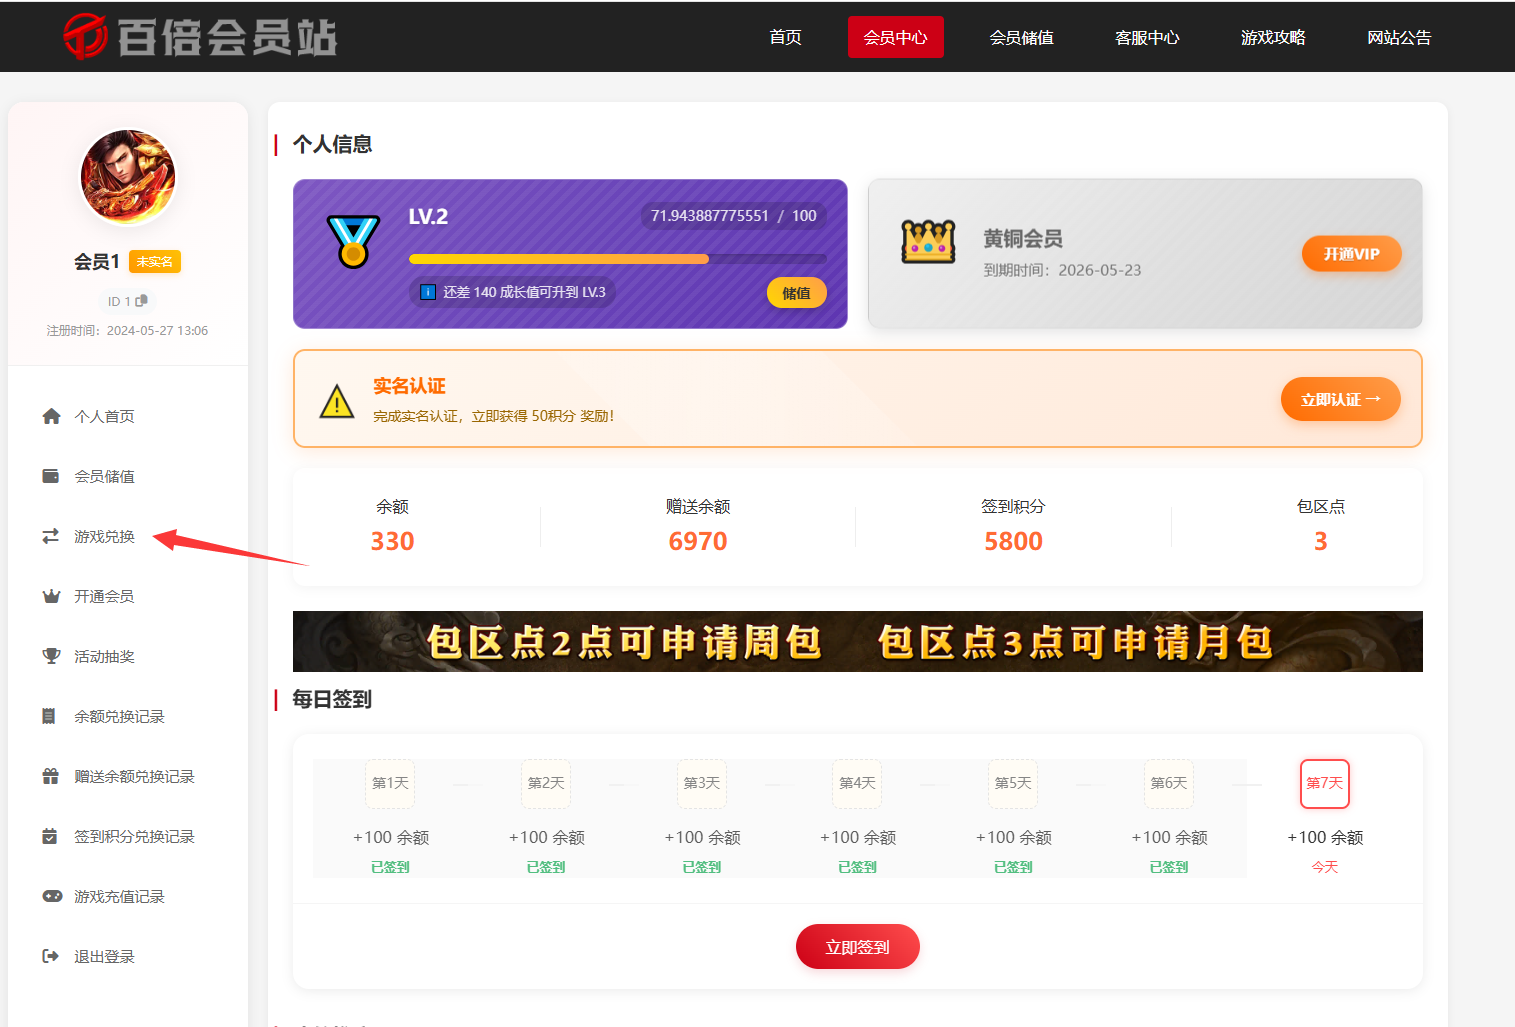Viewport: 1515px width, 1027px height.
Task: Click the gift icon for 赠送余额兑换记录
Action: [51, 776]
